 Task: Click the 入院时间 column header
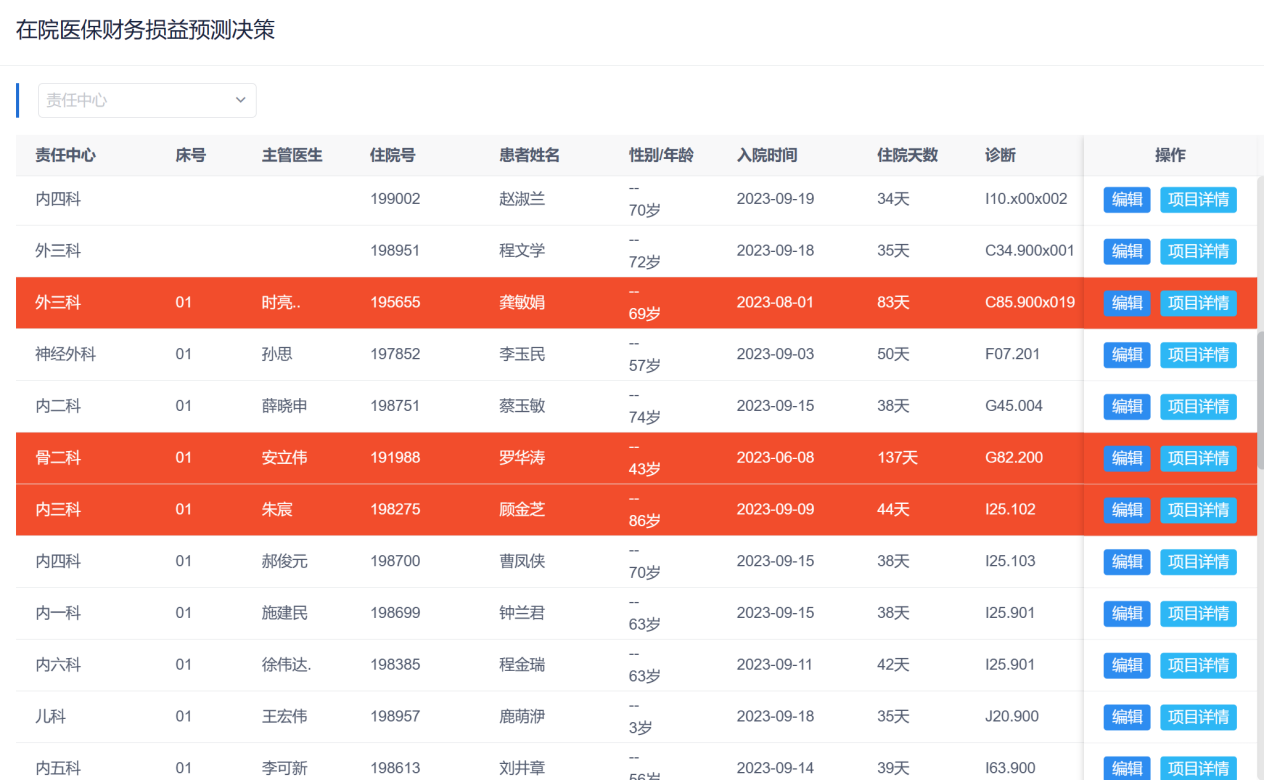click(x=767, y=155)
